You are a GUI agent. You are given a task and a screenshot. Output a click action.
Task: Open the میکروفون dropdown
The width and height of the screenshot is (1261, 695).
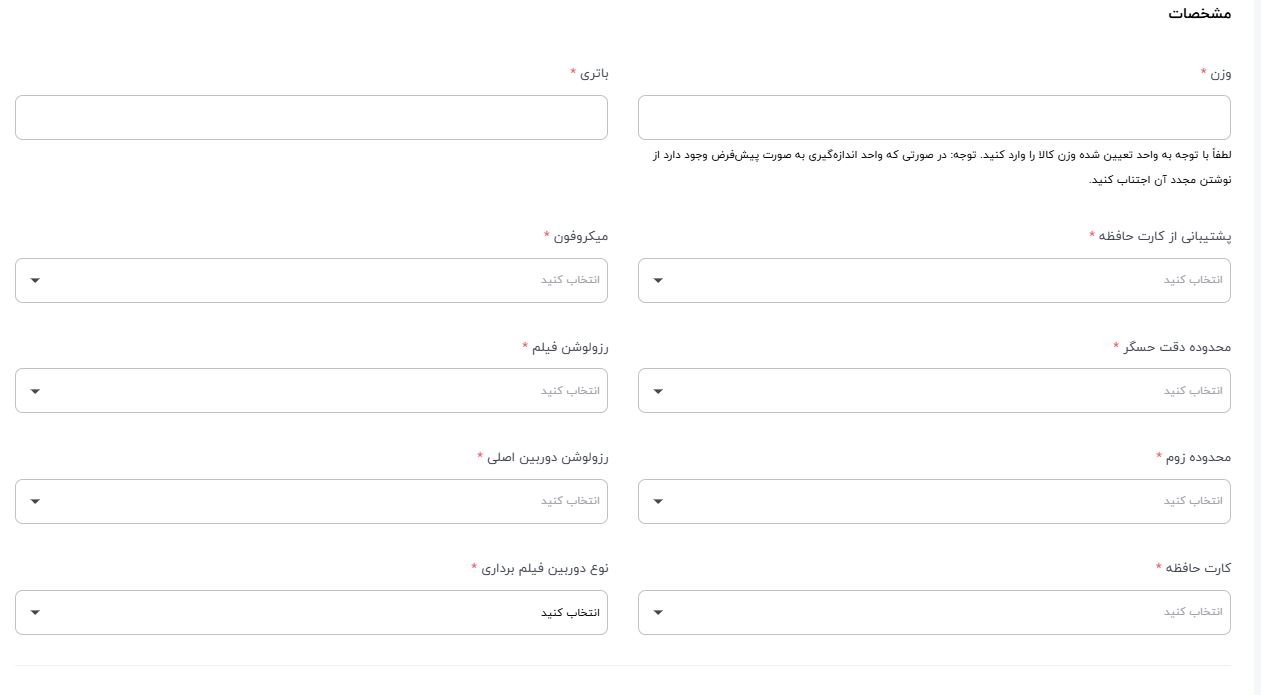click(x=311, y=280)
